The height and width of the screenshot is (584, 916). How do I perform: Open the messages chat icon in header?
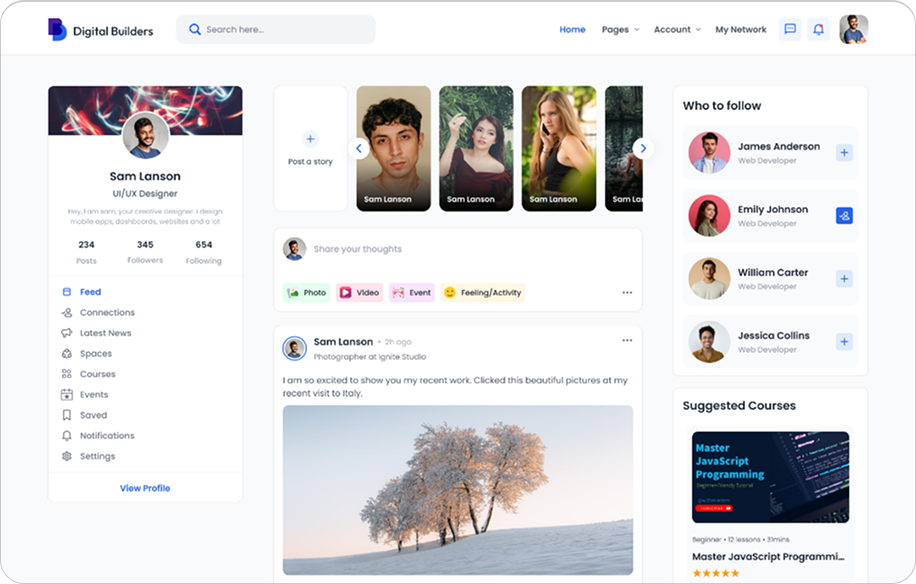click(x=790, y=29)
